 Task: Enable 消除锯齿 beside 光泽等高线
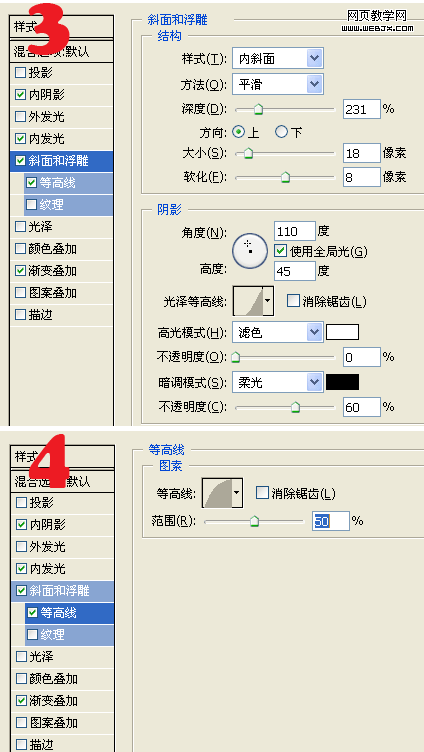click(x=293, y=301)
